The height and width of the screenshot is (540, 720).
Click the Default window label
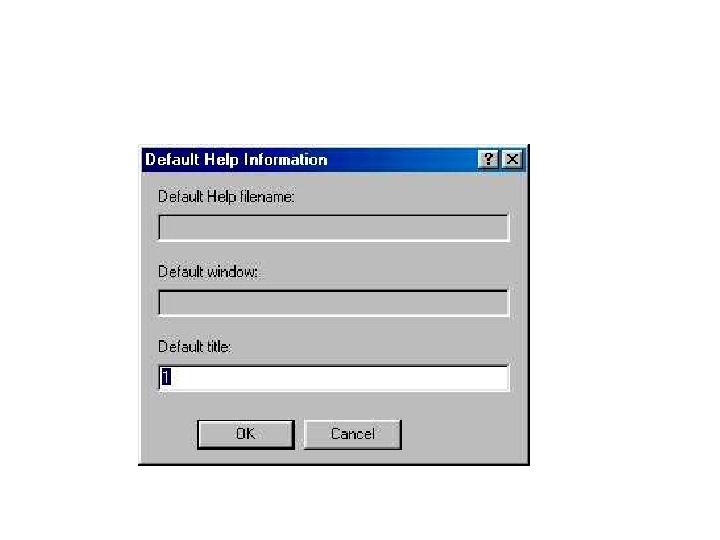(208, 272)
